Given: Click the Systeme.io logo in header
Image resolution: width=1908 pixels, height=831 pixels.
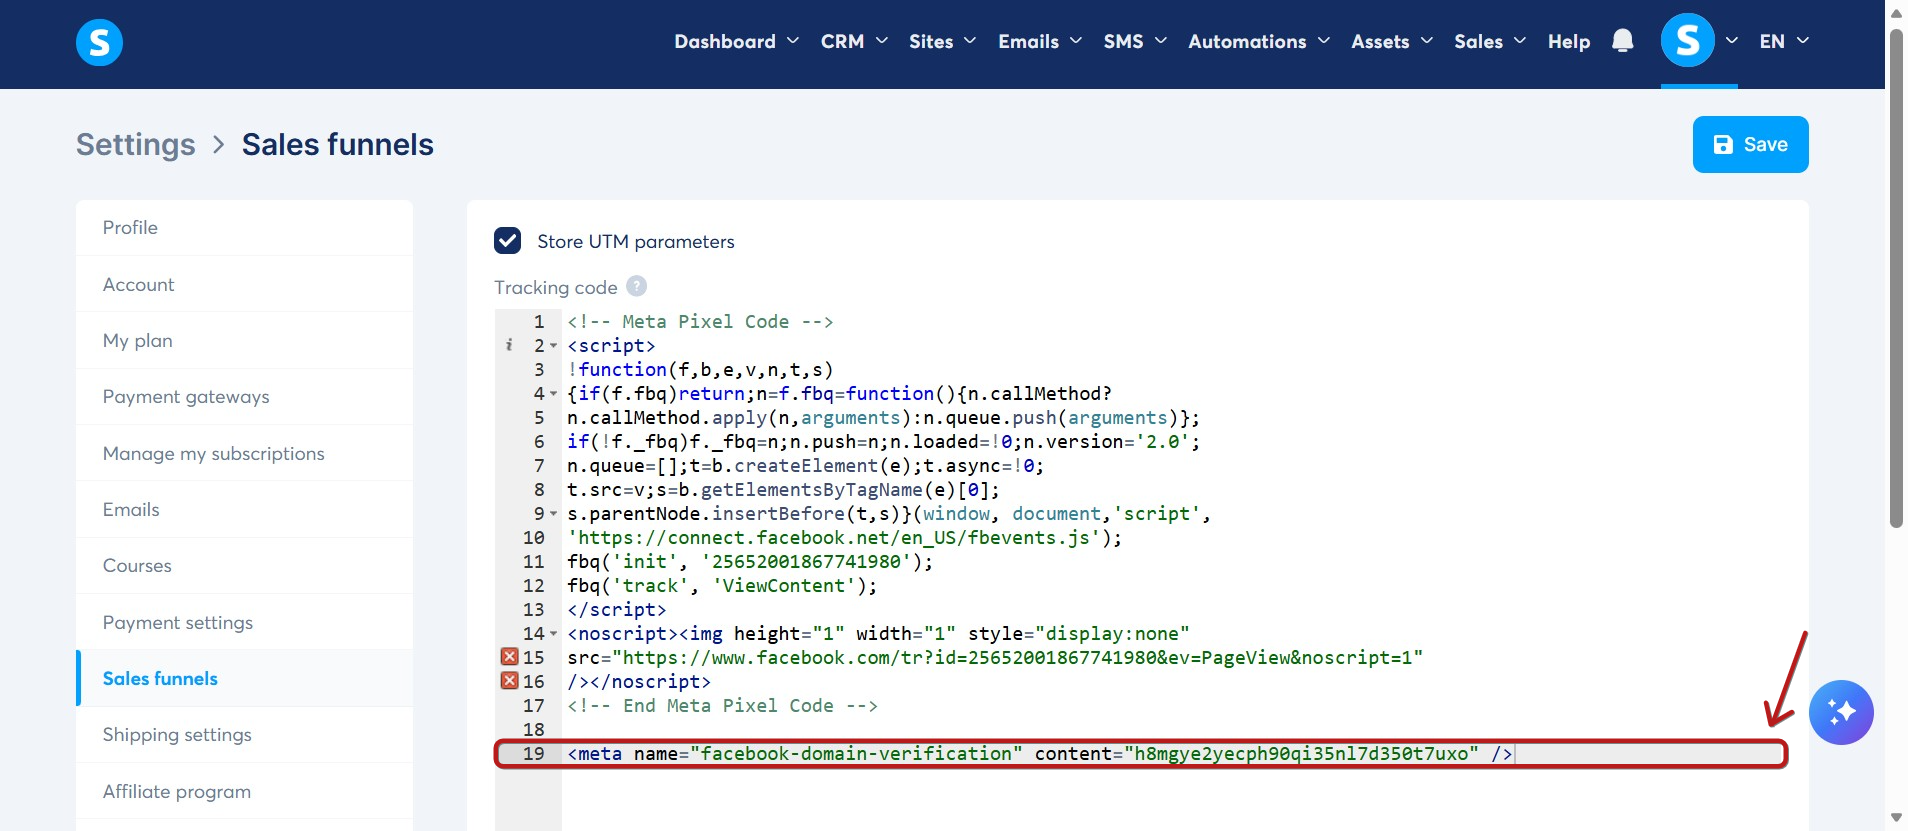Looking at the screenshot, I should tap(99, 42).
